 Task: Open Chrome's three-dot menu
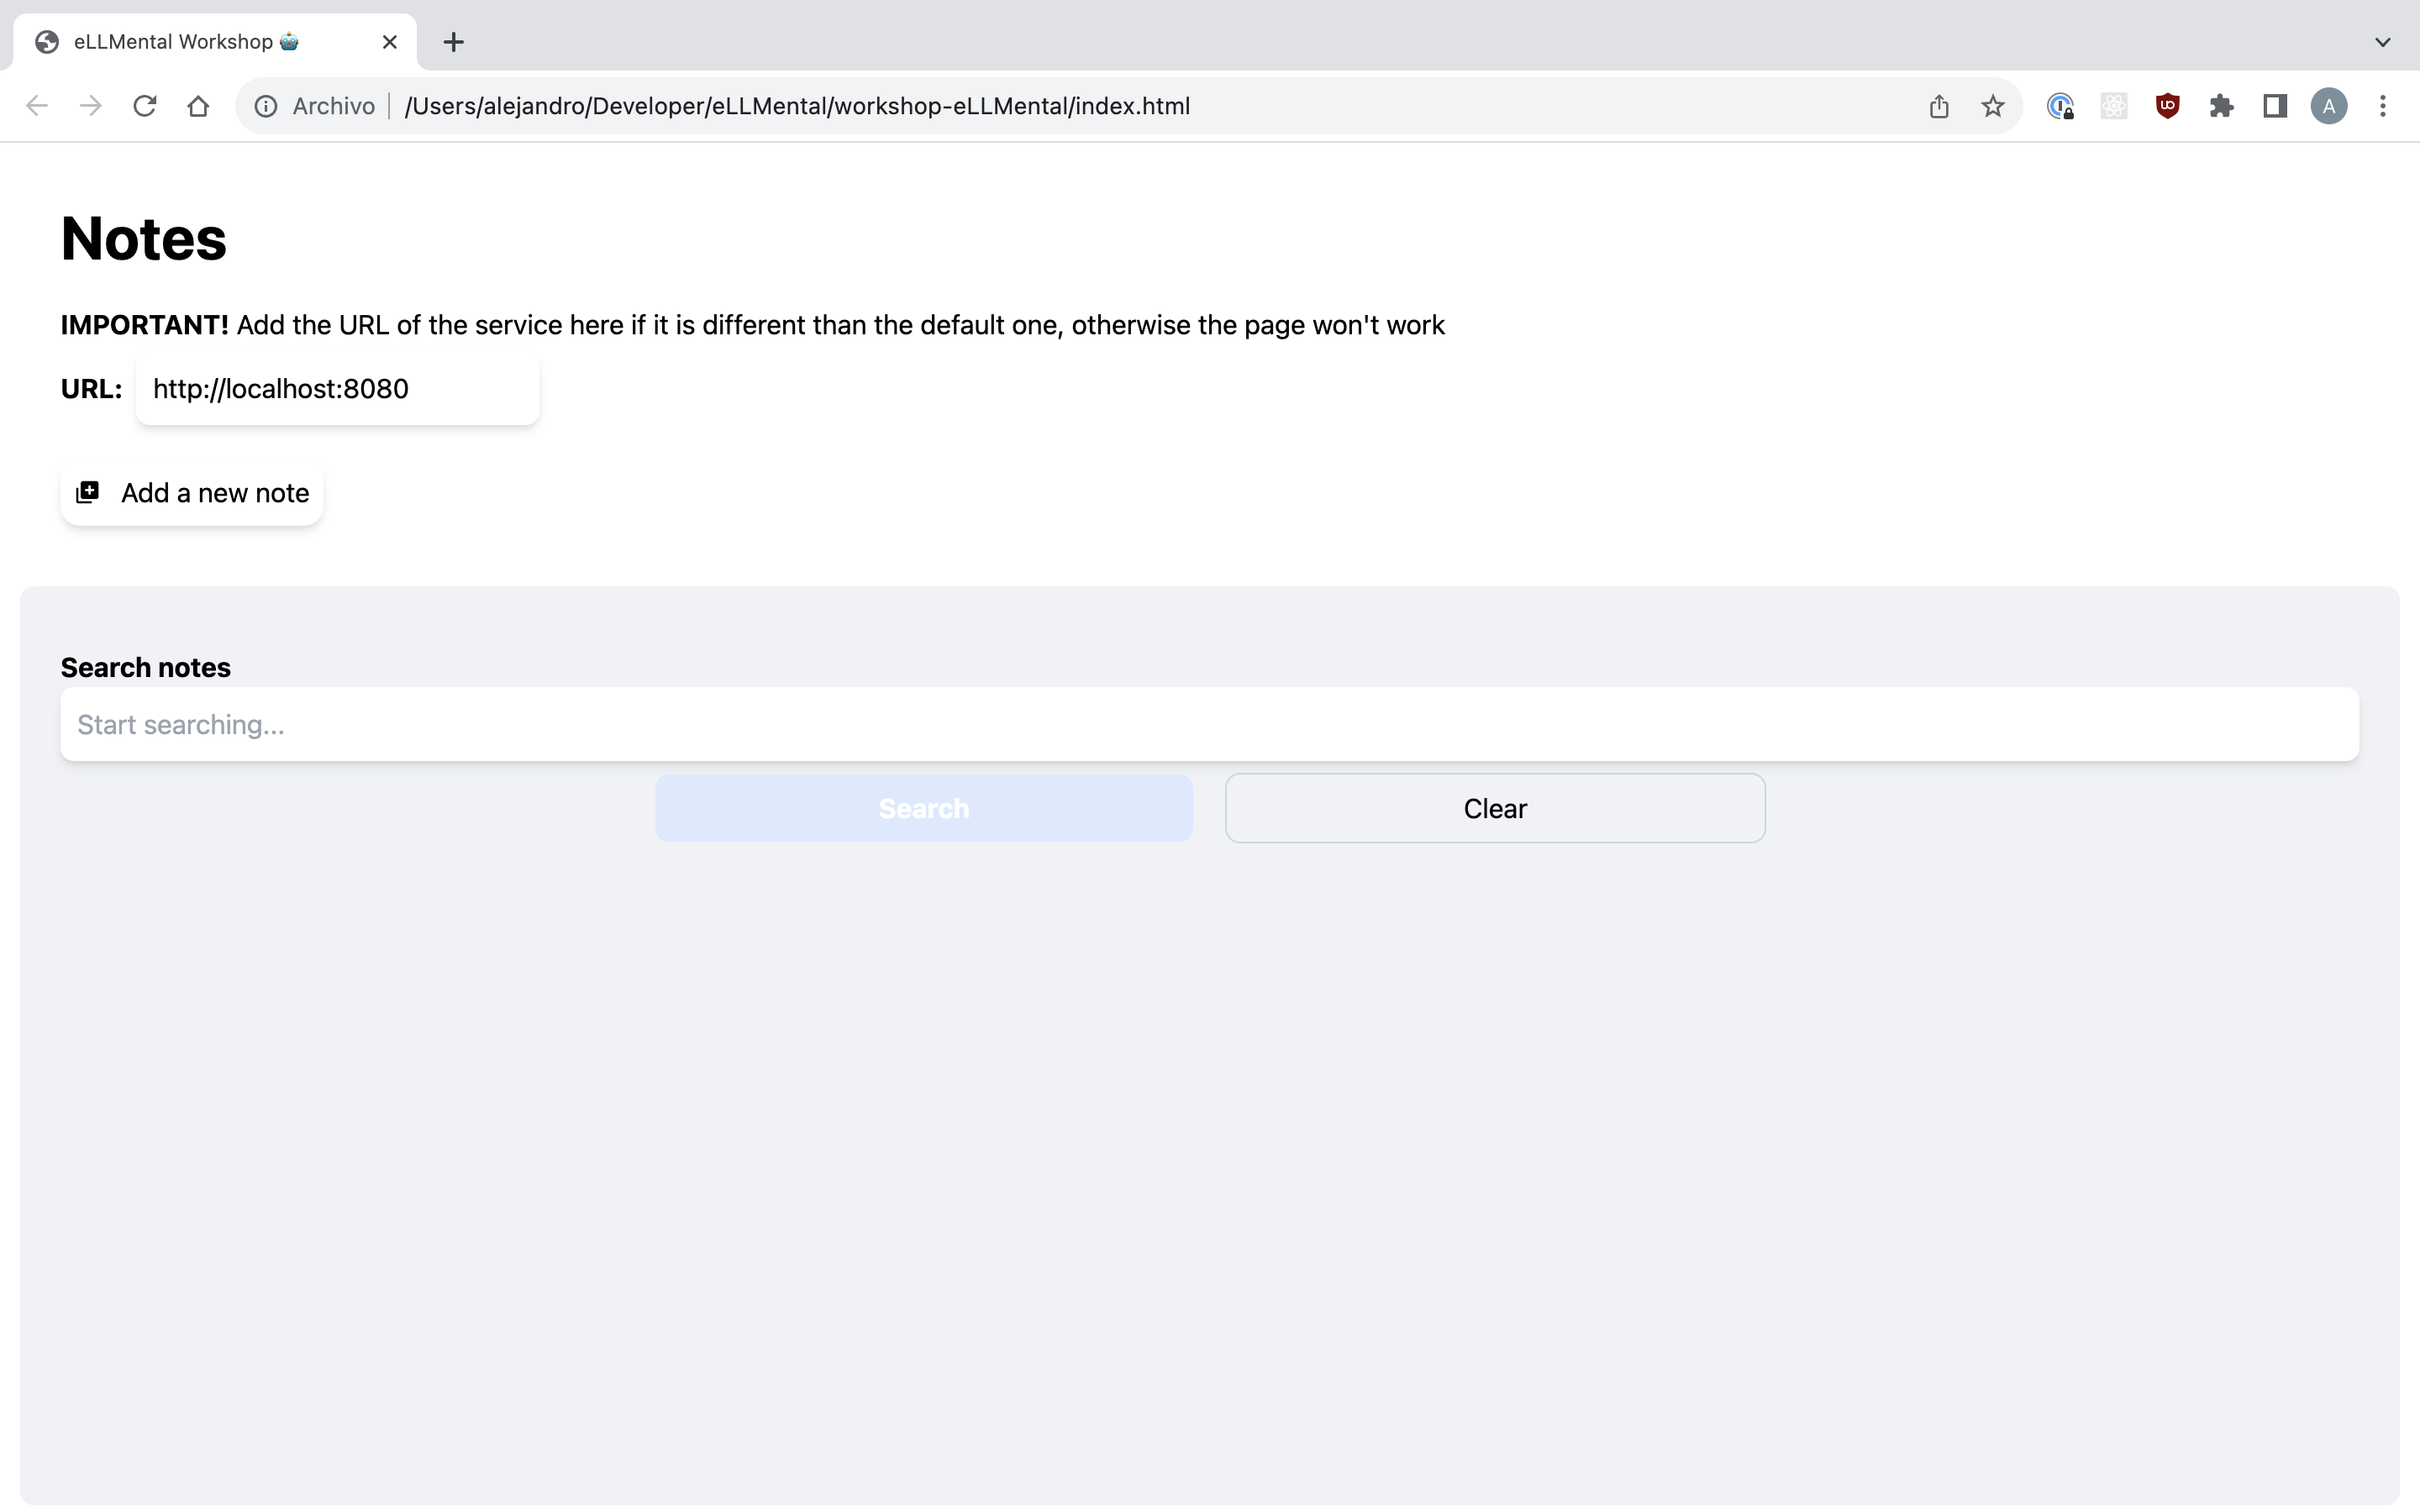pos(2382,106)
